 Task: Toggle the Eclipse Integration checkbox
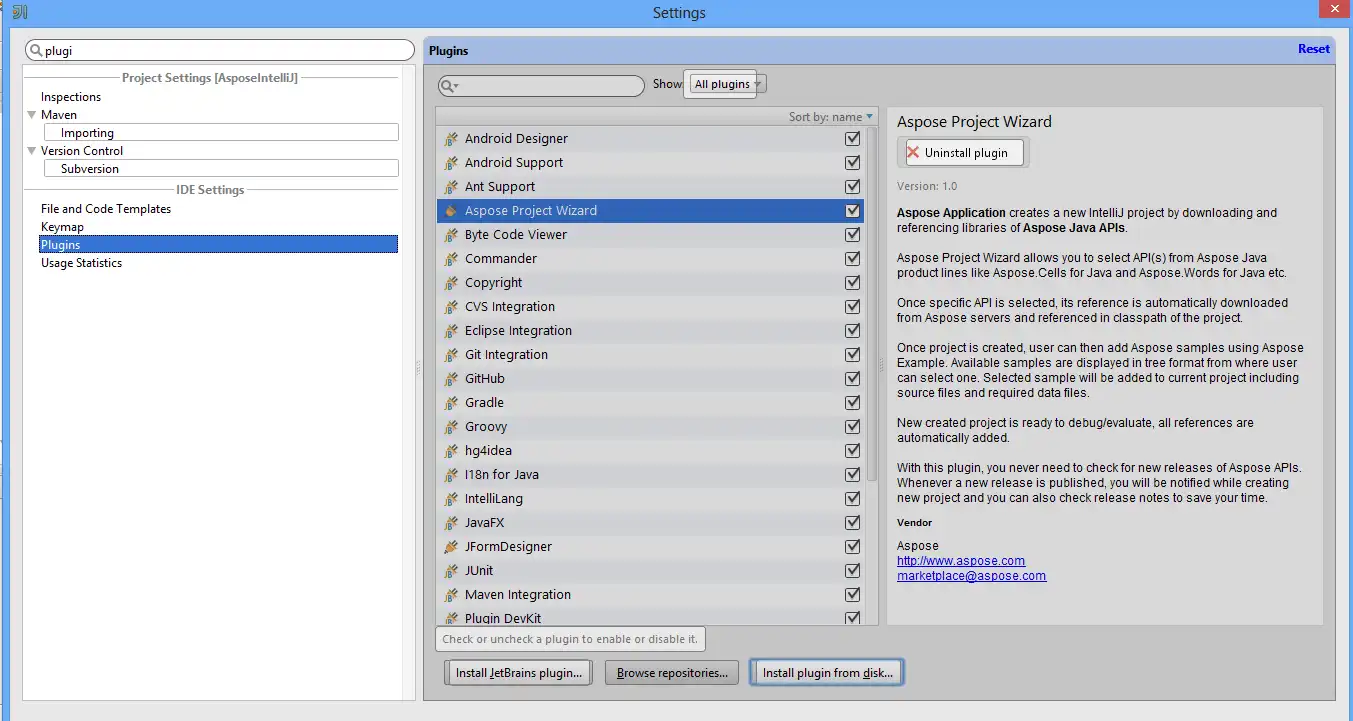point(853,331)
